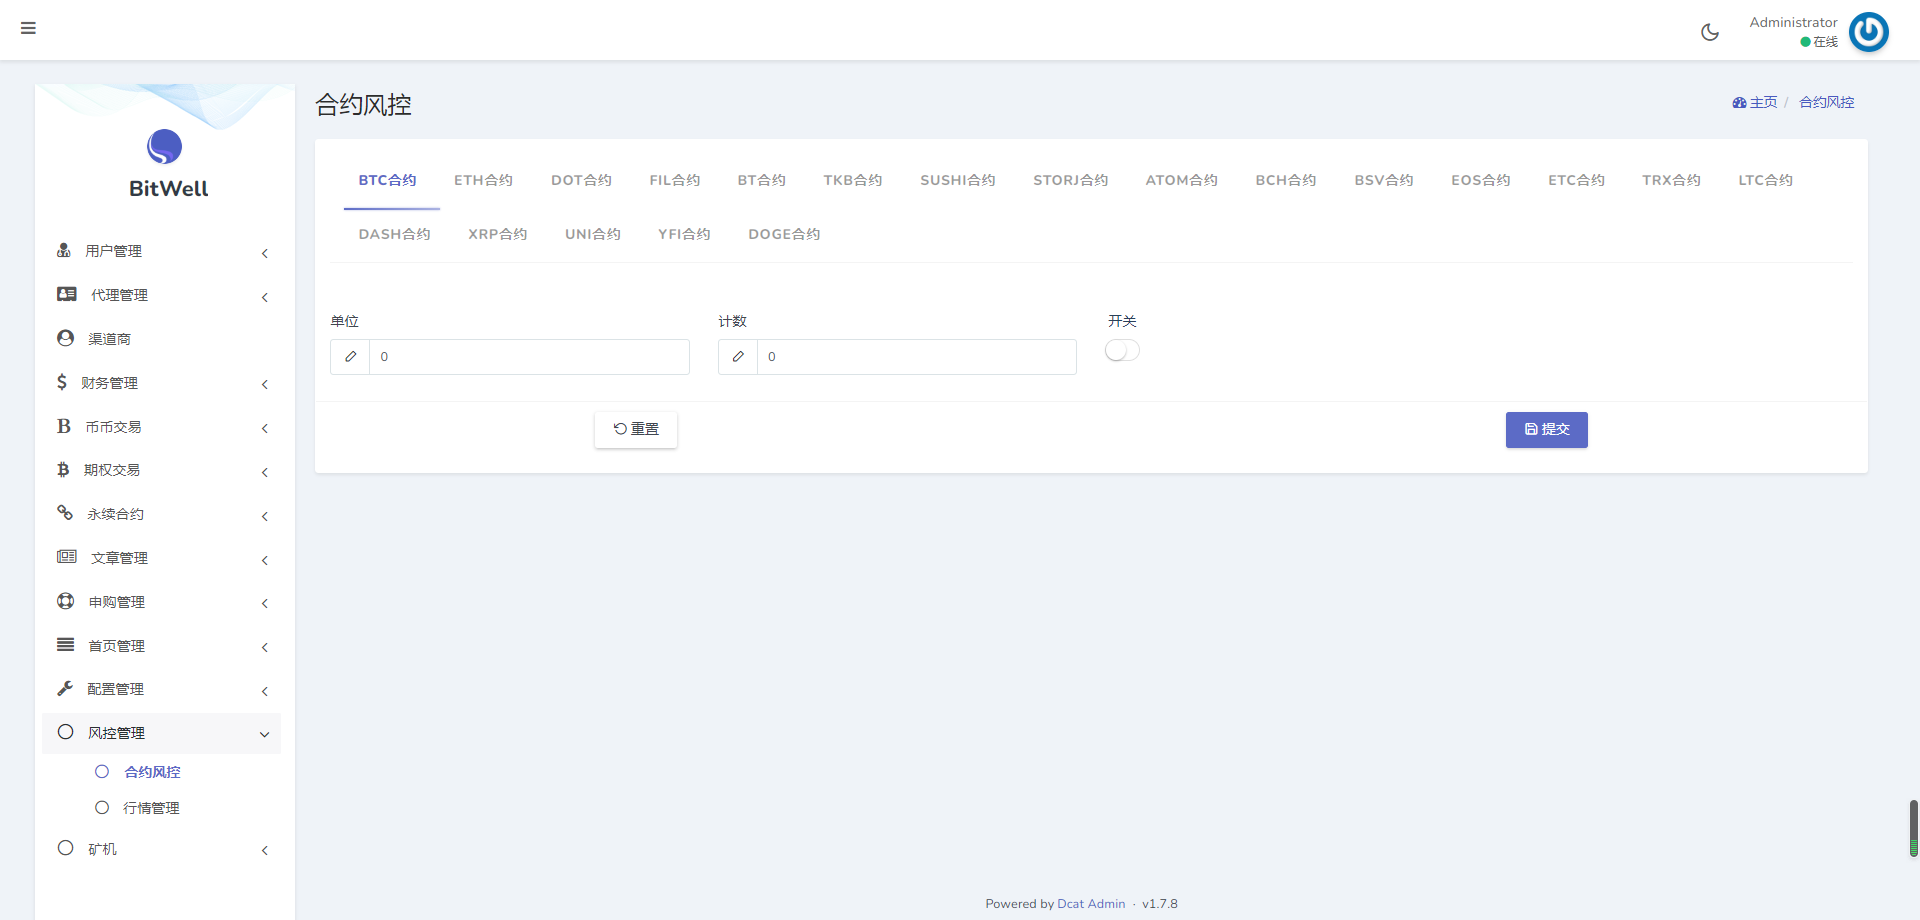Screen dimensions: 1920x920
Task: Click the pencil icon beside 计数 field
Action: (x=738, y=357)
